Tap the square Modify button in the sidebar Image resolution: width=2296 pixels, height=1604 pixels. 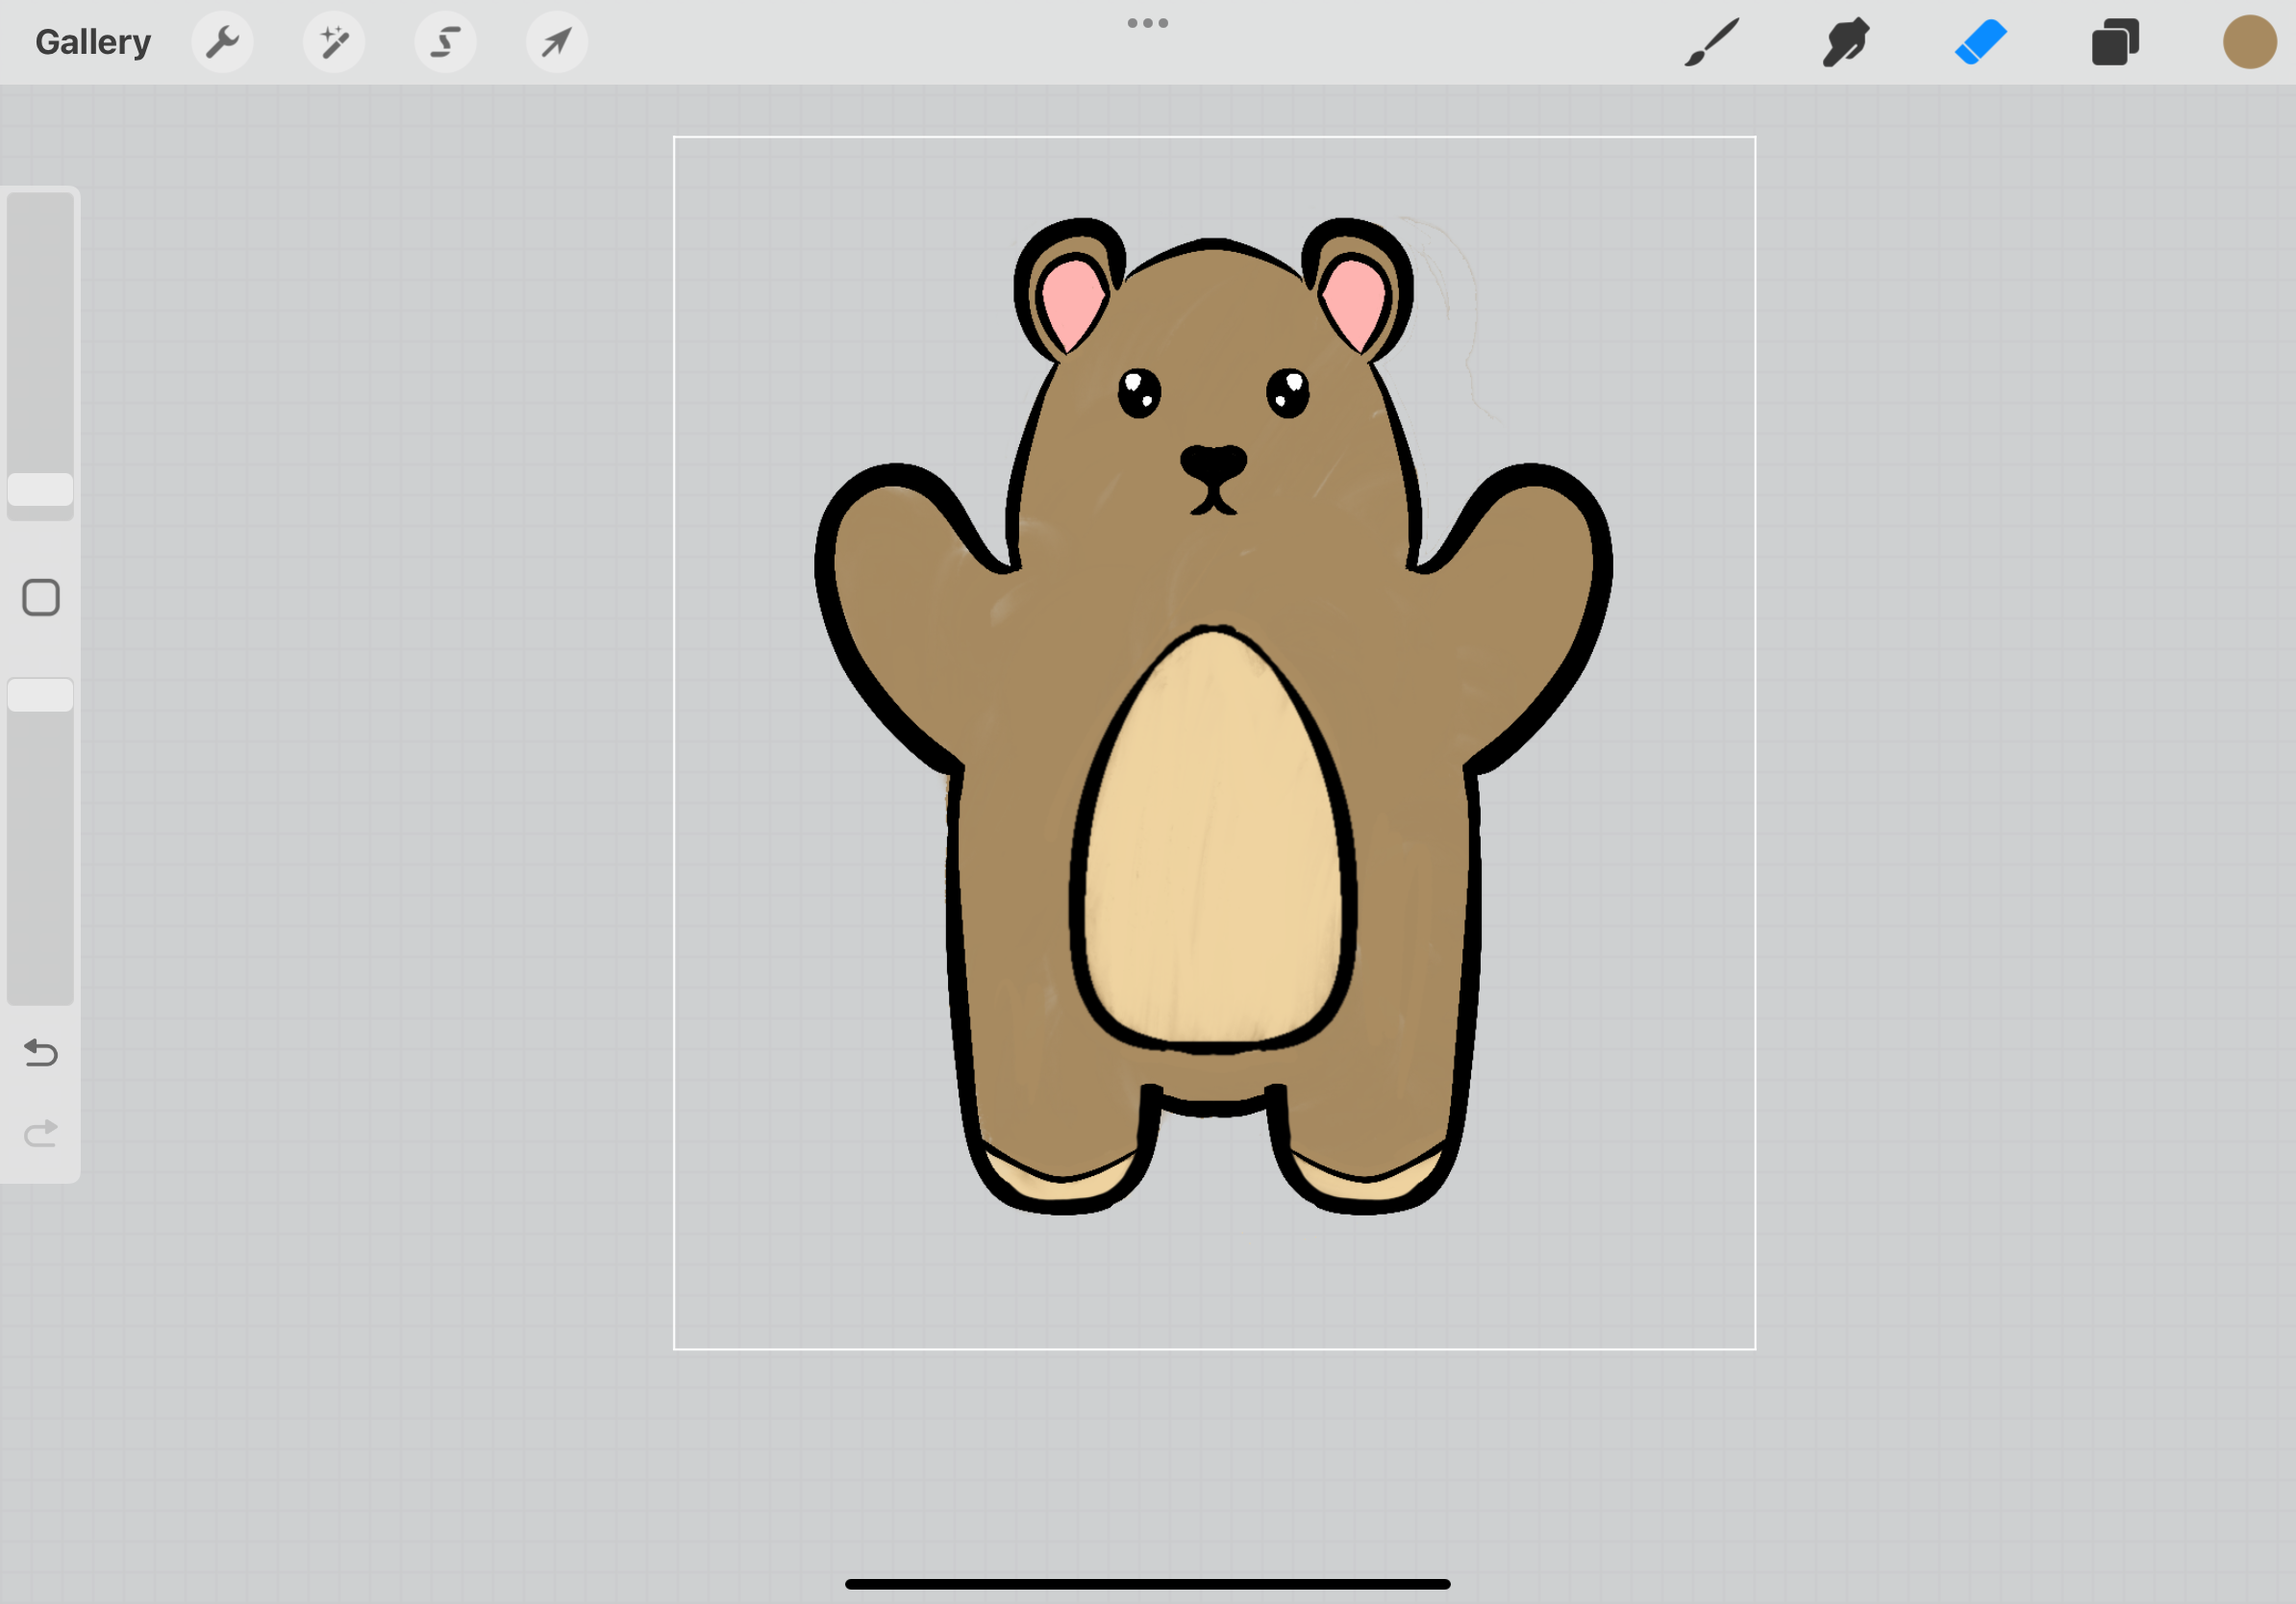(x=41, y=597)
